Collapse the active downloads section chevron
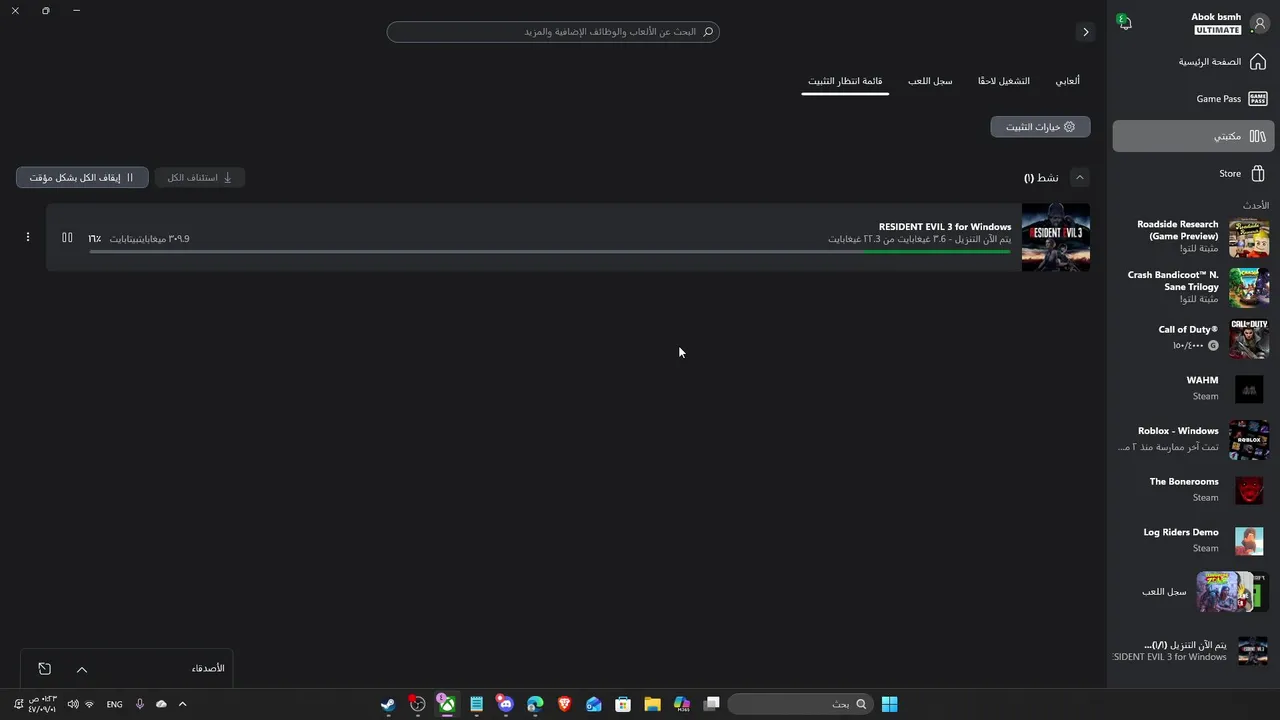Viewport: 1280px width, 720px height. (x=1079, y=177)
